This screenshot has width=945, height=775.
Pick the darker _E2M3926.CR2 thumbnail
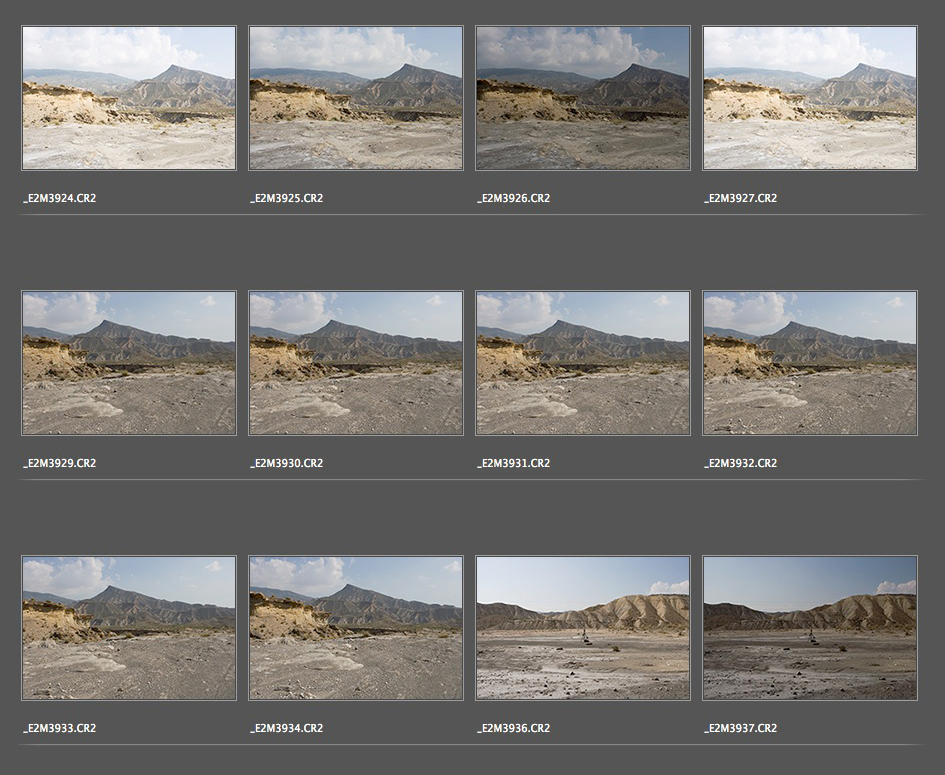(x=583, y=98)
